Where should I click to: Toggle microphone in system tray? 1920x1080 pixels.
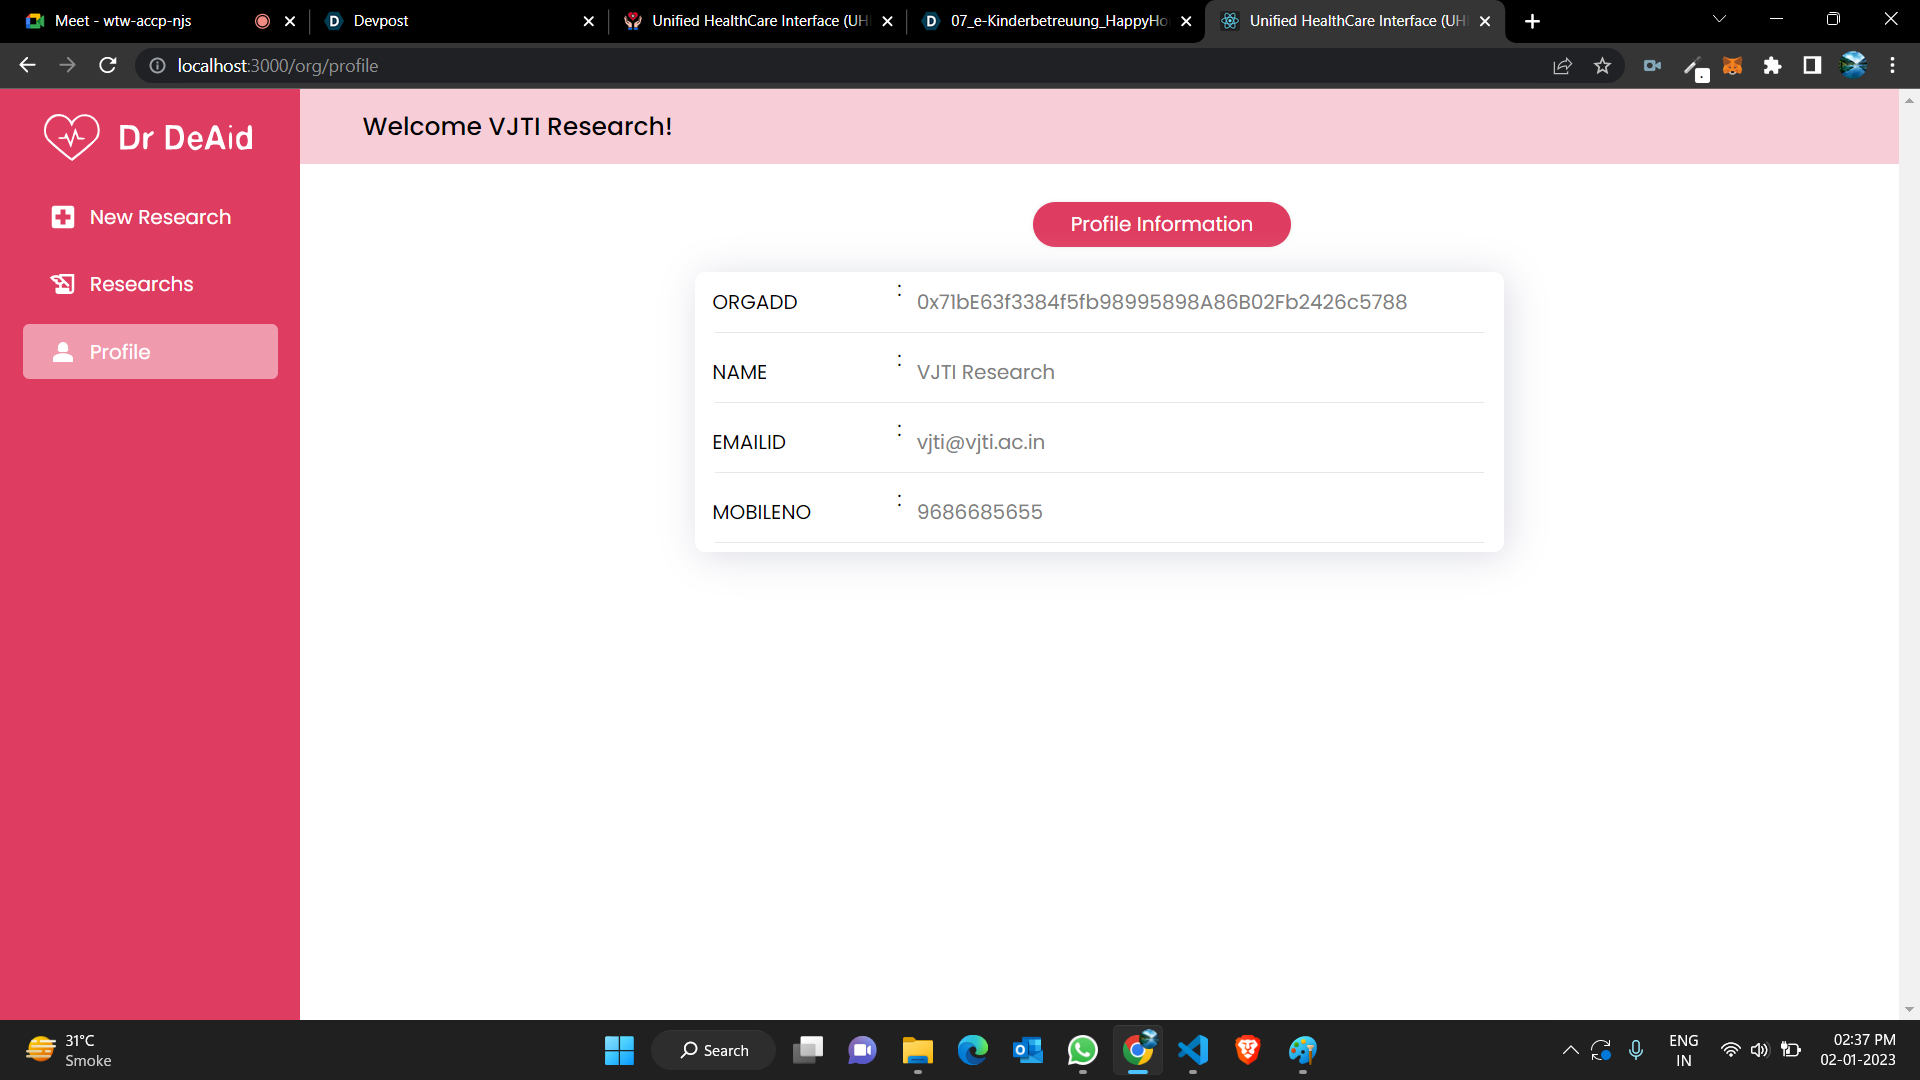coord(1636,1050)
